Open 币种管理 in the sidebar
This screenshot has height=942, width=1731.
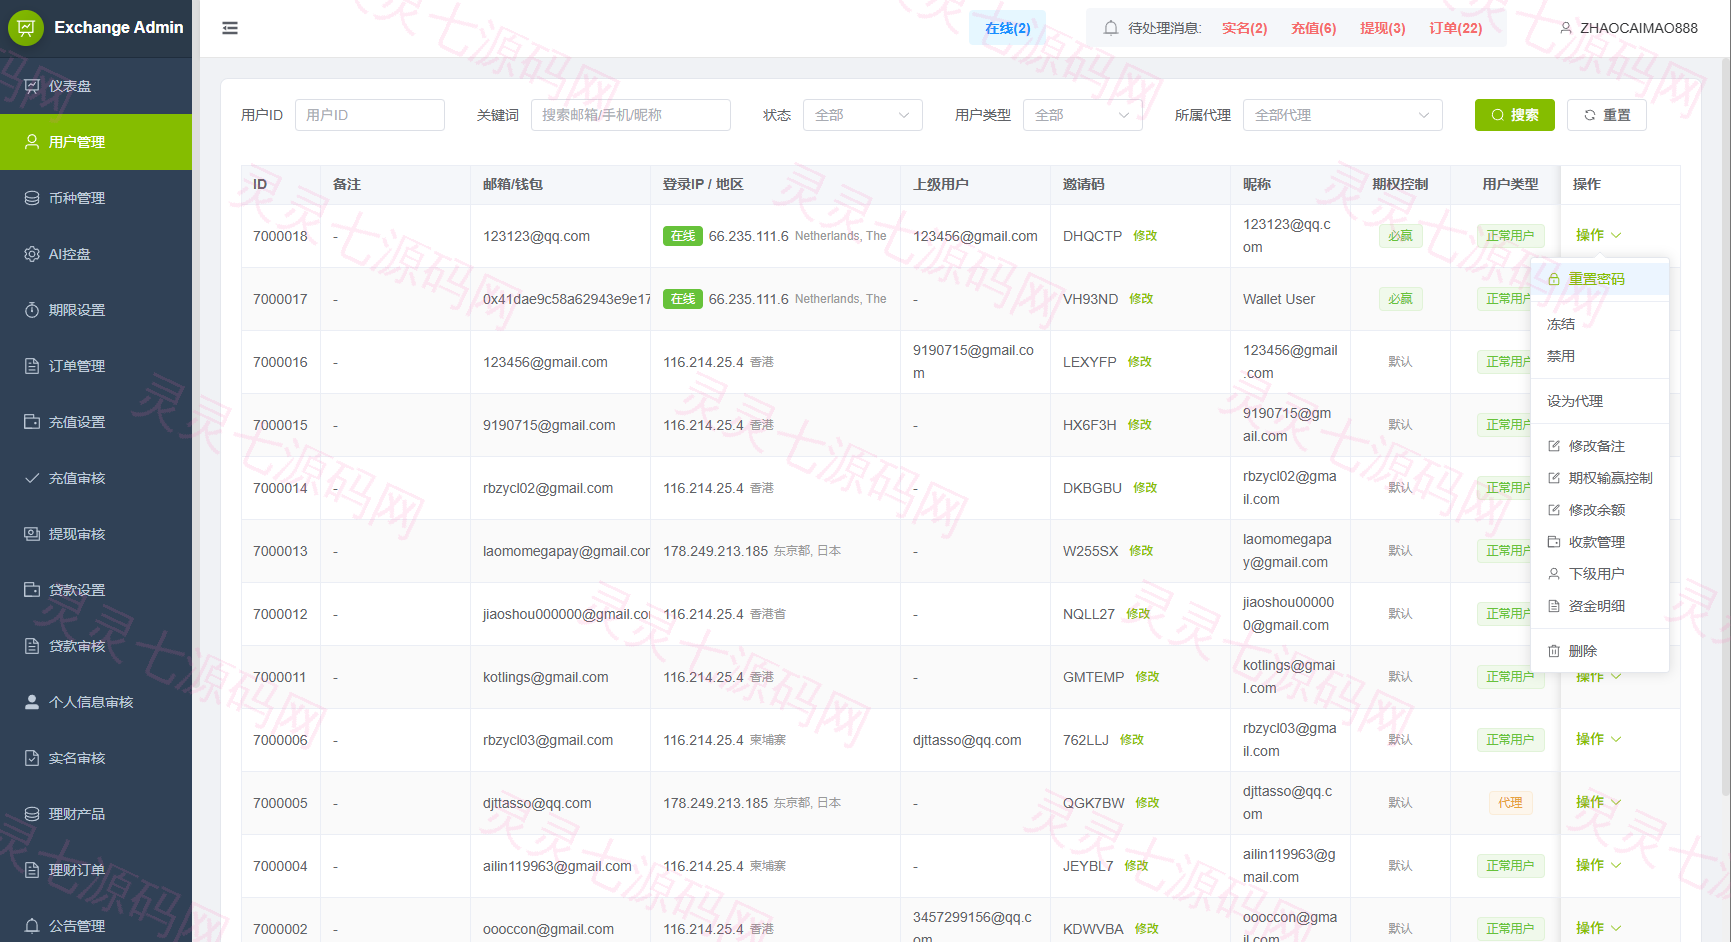(x=96, y=198)
